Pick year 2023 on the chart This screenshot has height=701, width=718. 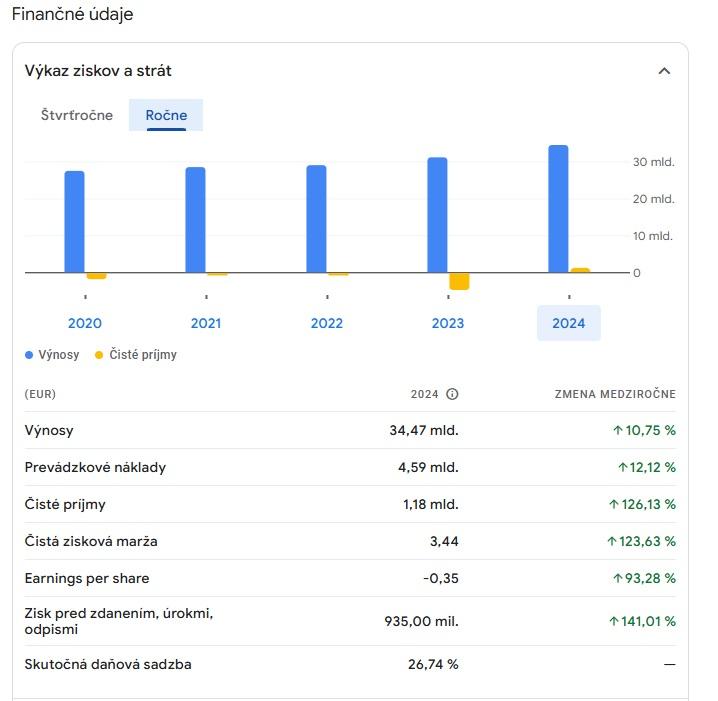tap(448, 323)
